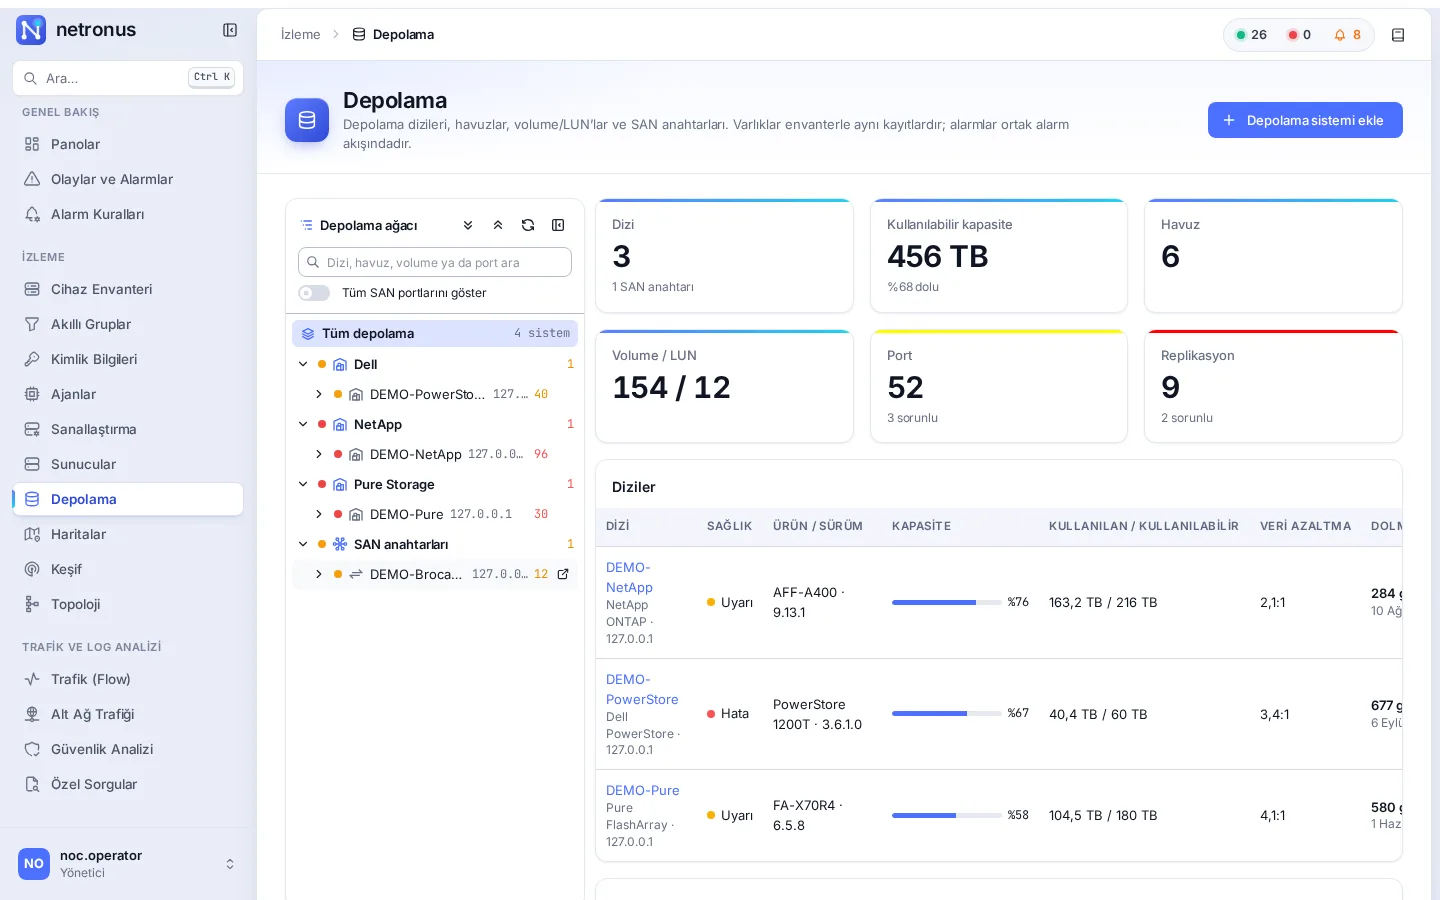Click Depolama sistemi ekle button
The height and width of the screenshot is (900, 1440).
1305,120
